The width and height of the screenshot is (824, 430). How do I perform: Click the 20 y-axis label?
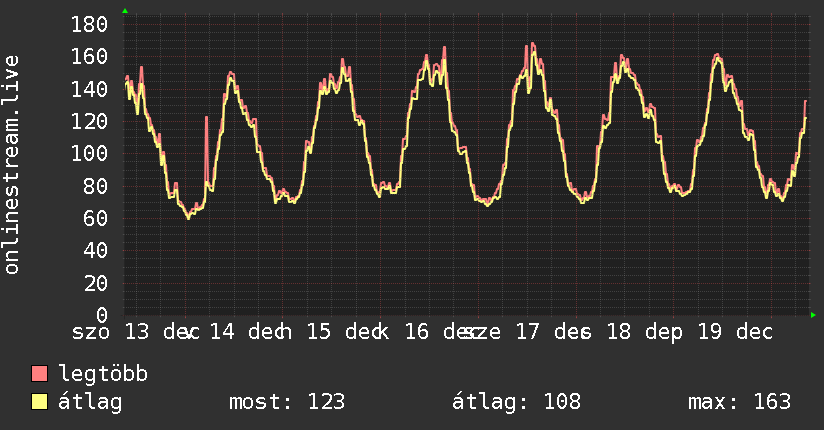pos(96,283)
